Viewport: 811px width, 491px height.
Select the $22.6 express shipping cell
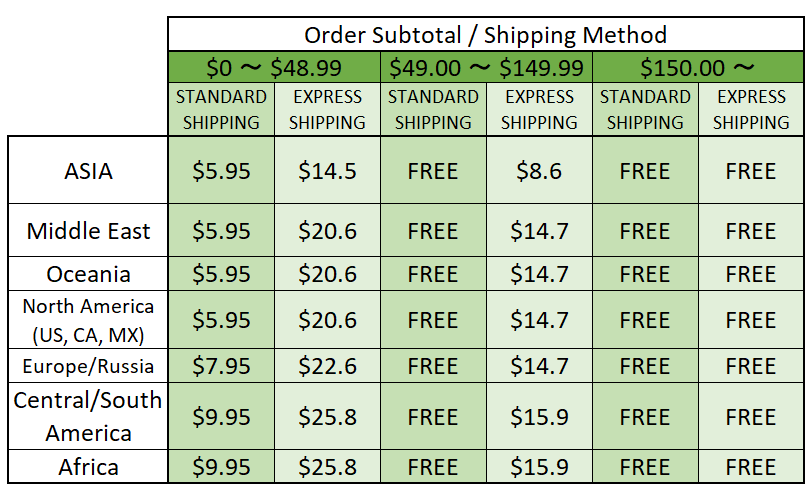tap(327, 366)
